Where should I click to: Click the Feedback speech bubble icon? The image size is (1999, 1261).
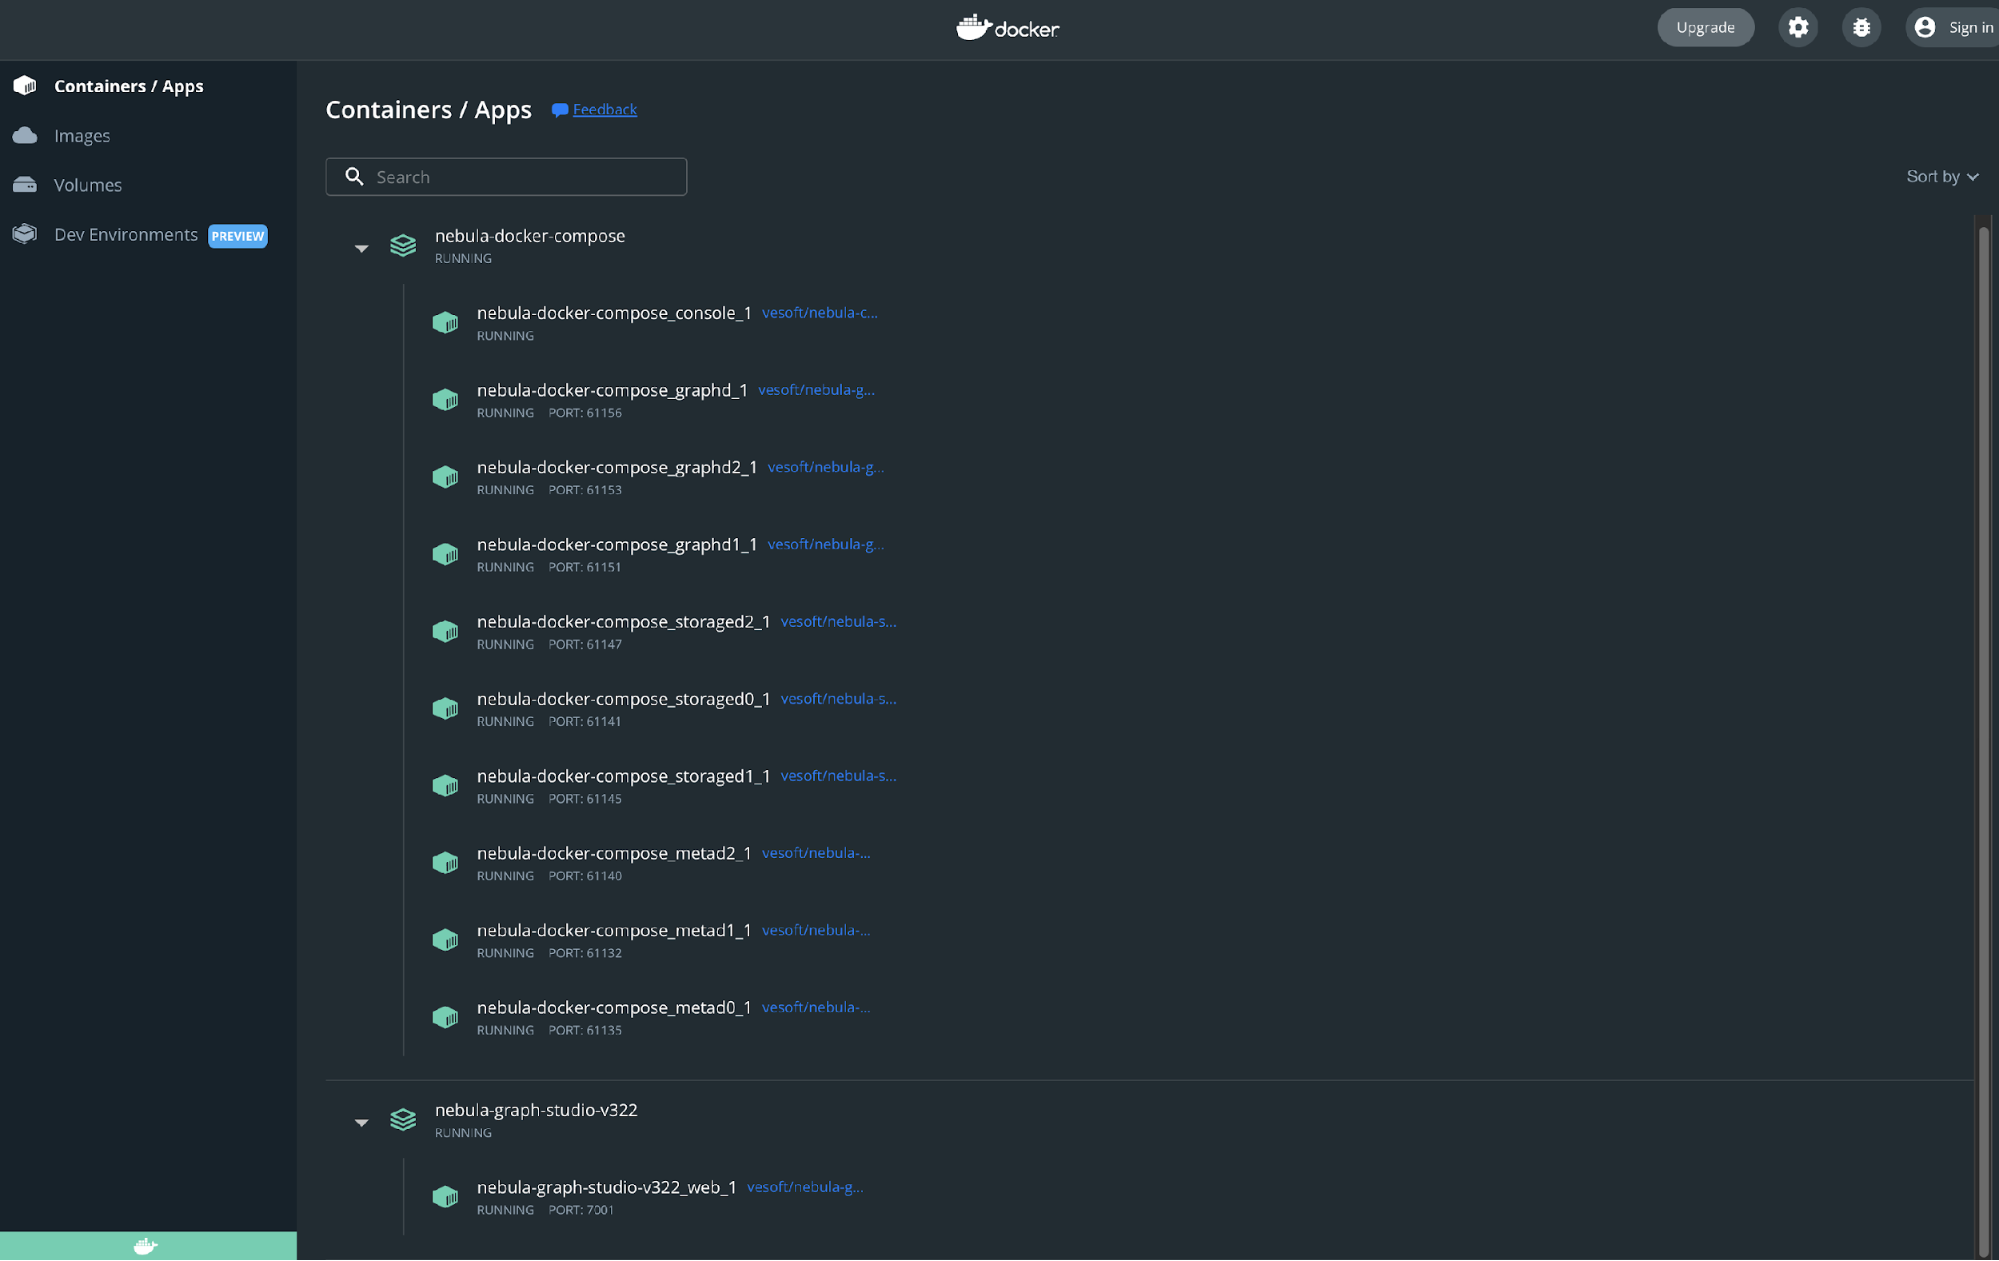pyautogui.click(x=560, y=110)
